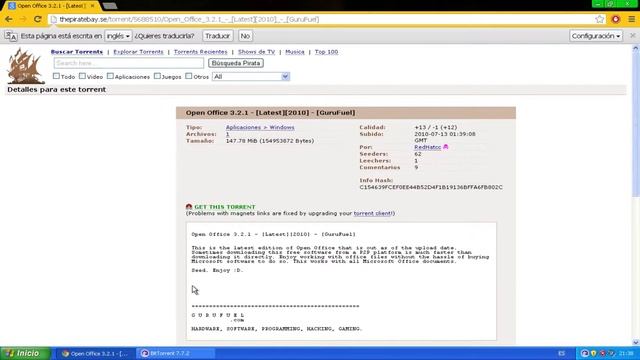The height and width of the screenshot is (360, 640).
Task: Check the Otros checkbox
Action: 189,76
